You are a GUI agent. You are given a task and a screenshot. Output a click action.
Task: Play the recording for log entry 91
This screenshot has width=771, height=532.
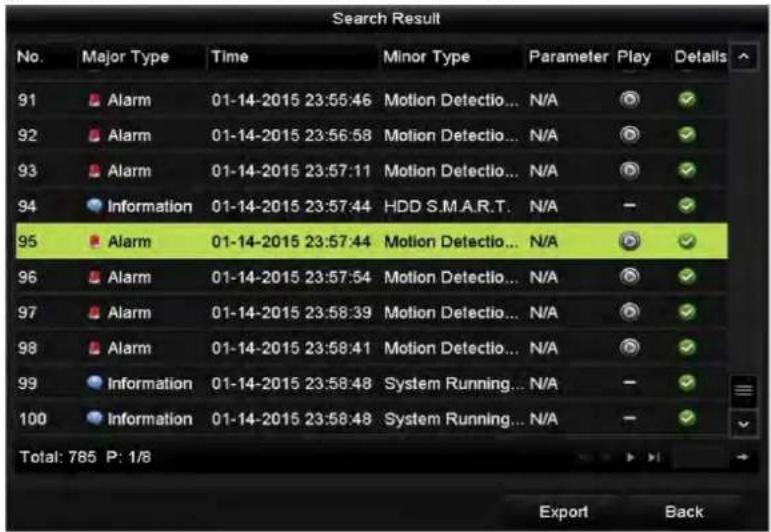coord(629,100)
